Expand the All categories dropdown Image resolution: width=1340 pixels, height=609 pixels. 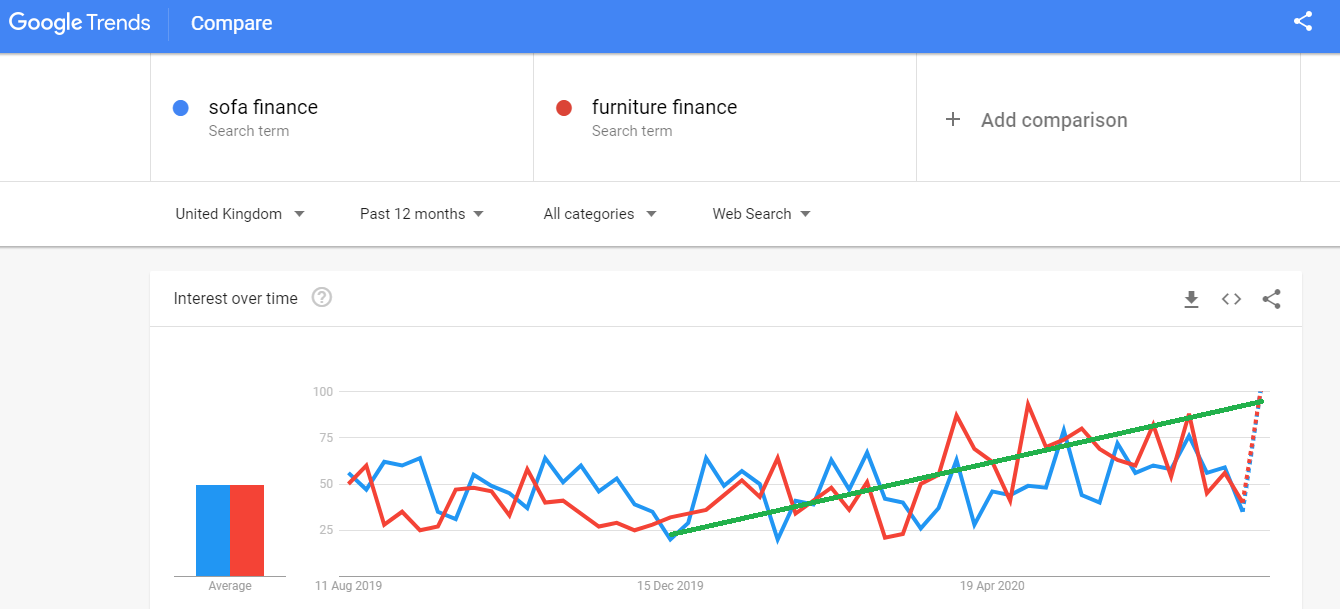tap(600, 214)
